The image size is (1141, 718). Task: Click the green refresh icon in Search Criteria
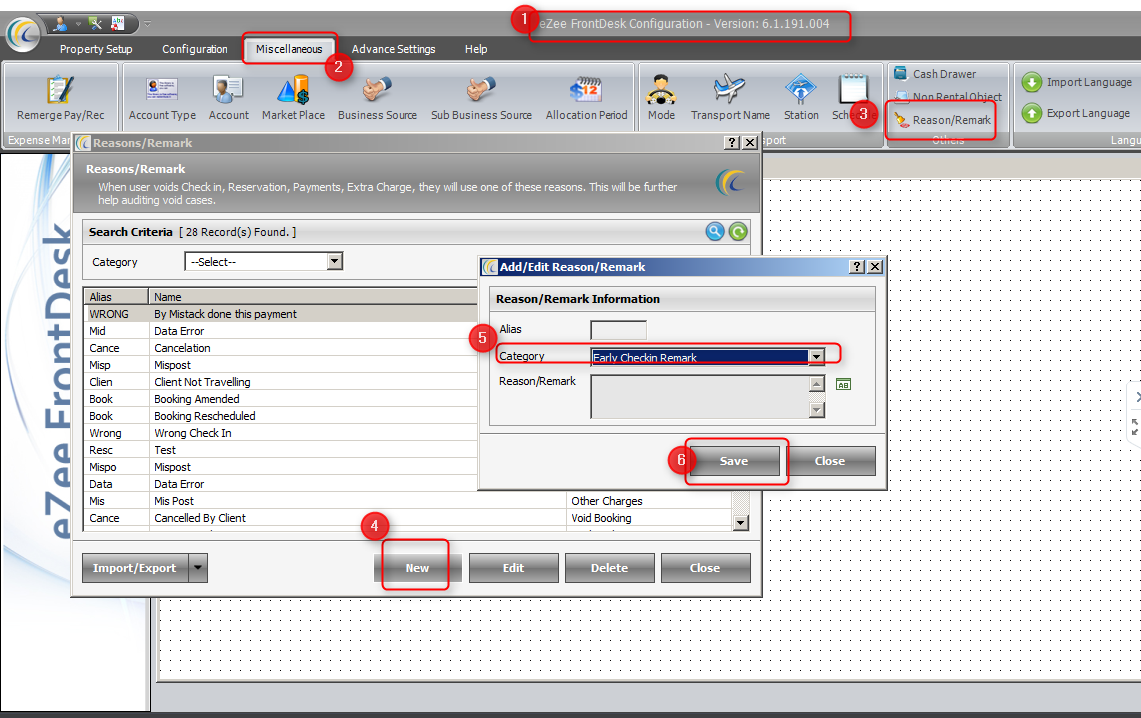click(x=738, y=231)
